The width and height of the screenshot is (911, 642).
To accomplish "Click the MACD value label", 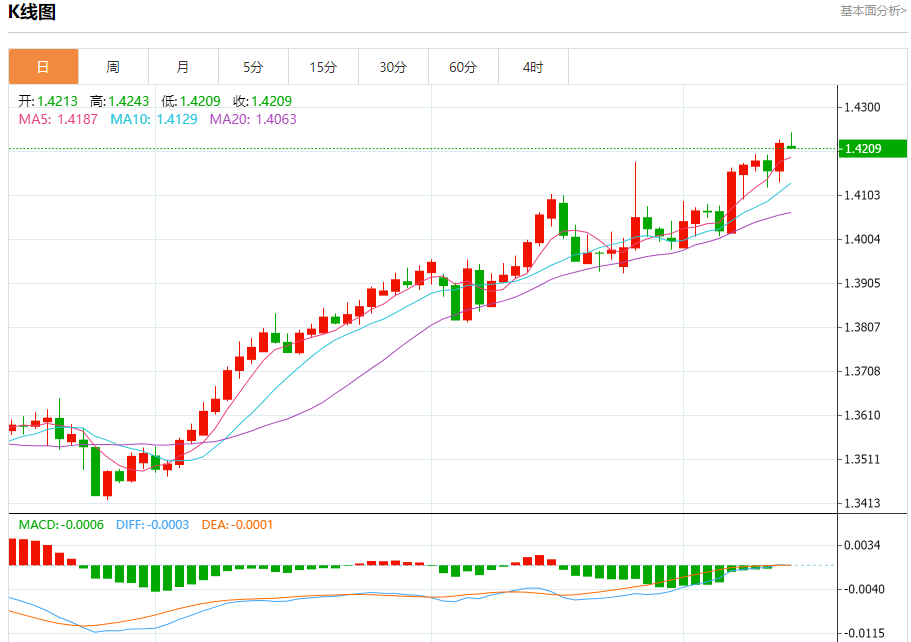I will tap(62, 525).
